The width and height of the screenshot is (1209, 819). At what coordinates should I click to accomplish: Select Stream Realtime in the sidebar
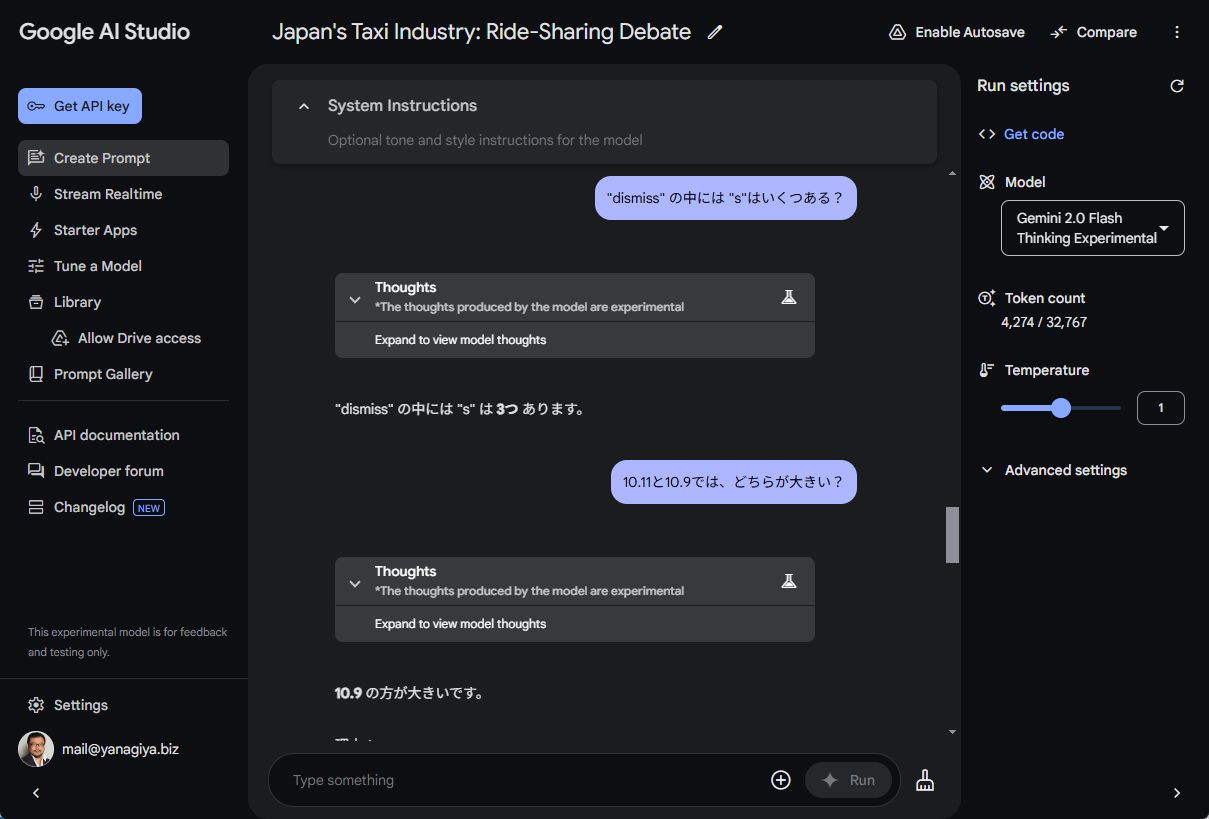click(x=108, y=193)
